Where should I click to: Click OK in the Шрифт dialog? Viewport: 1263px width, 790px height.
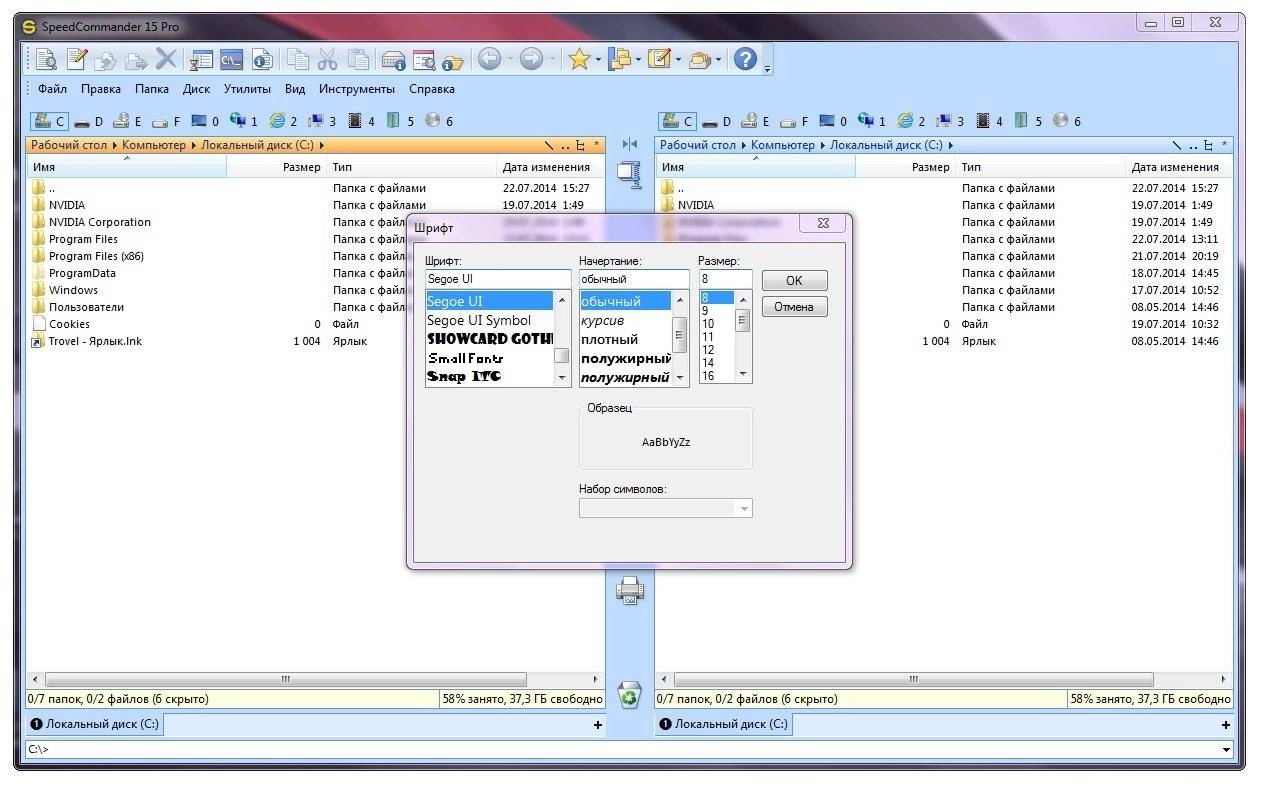(794, 281)
